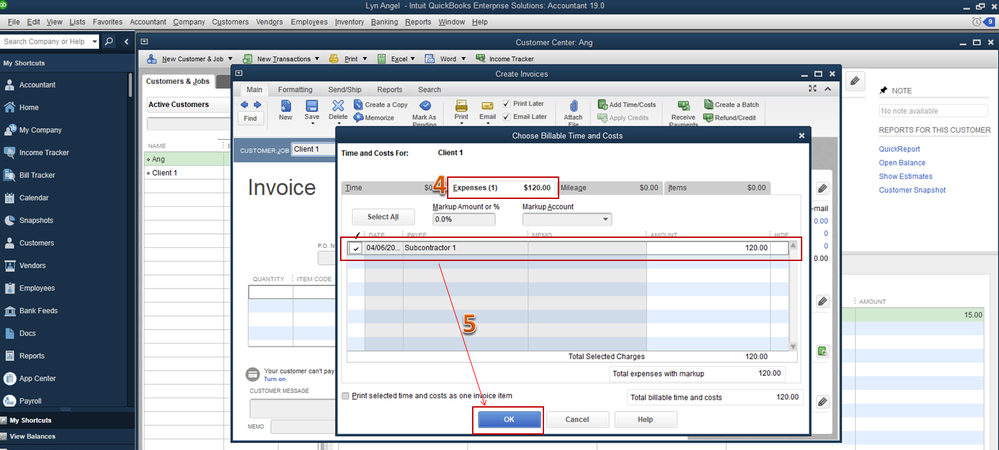Viewport: 999px width, 450px height.
Task: Switch to Send/Ship ribbon tab
Action: (x=345, y=90)
